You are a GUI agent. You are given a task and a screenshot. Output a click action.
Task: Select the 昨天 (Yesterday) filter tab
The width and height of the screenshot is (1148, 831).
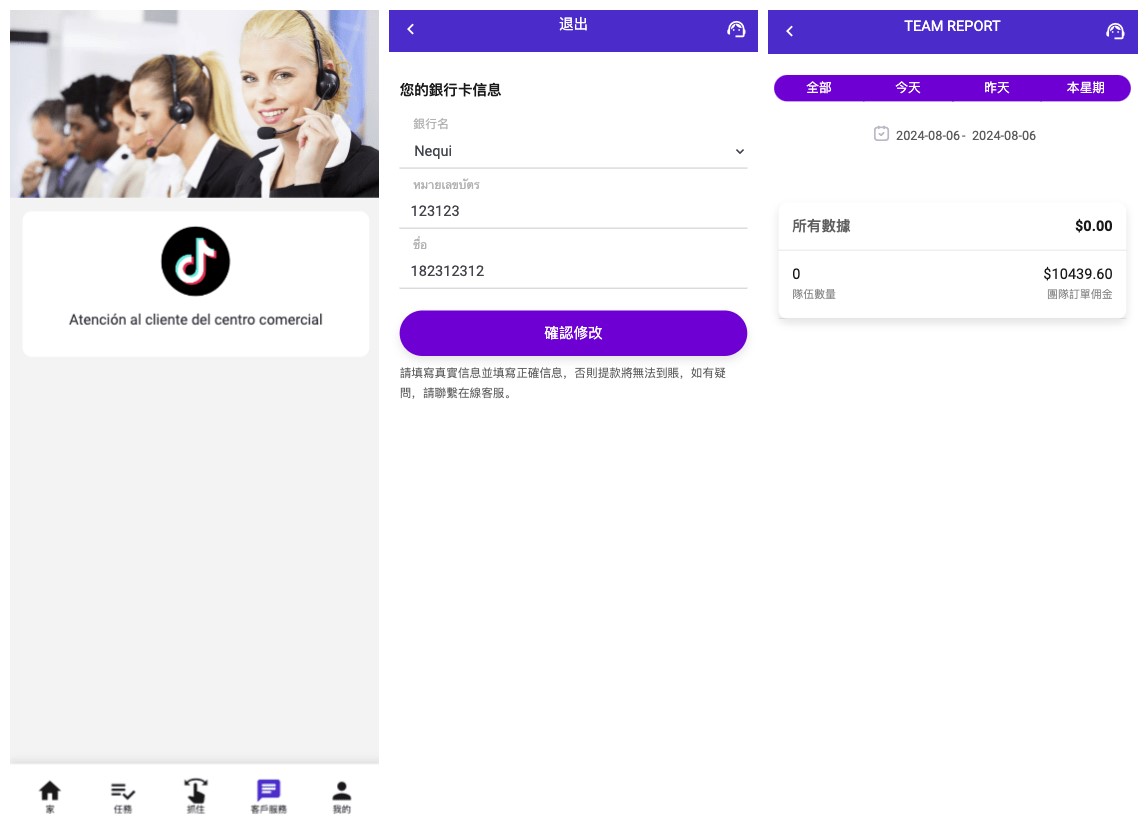(x=997, y=88)
